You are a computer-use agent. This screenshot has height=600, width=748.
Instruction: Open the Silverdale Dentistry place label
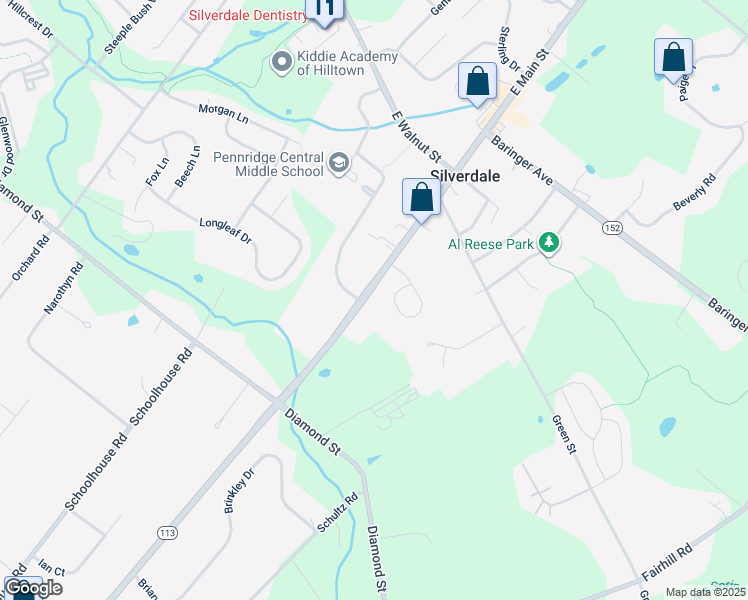248,15
